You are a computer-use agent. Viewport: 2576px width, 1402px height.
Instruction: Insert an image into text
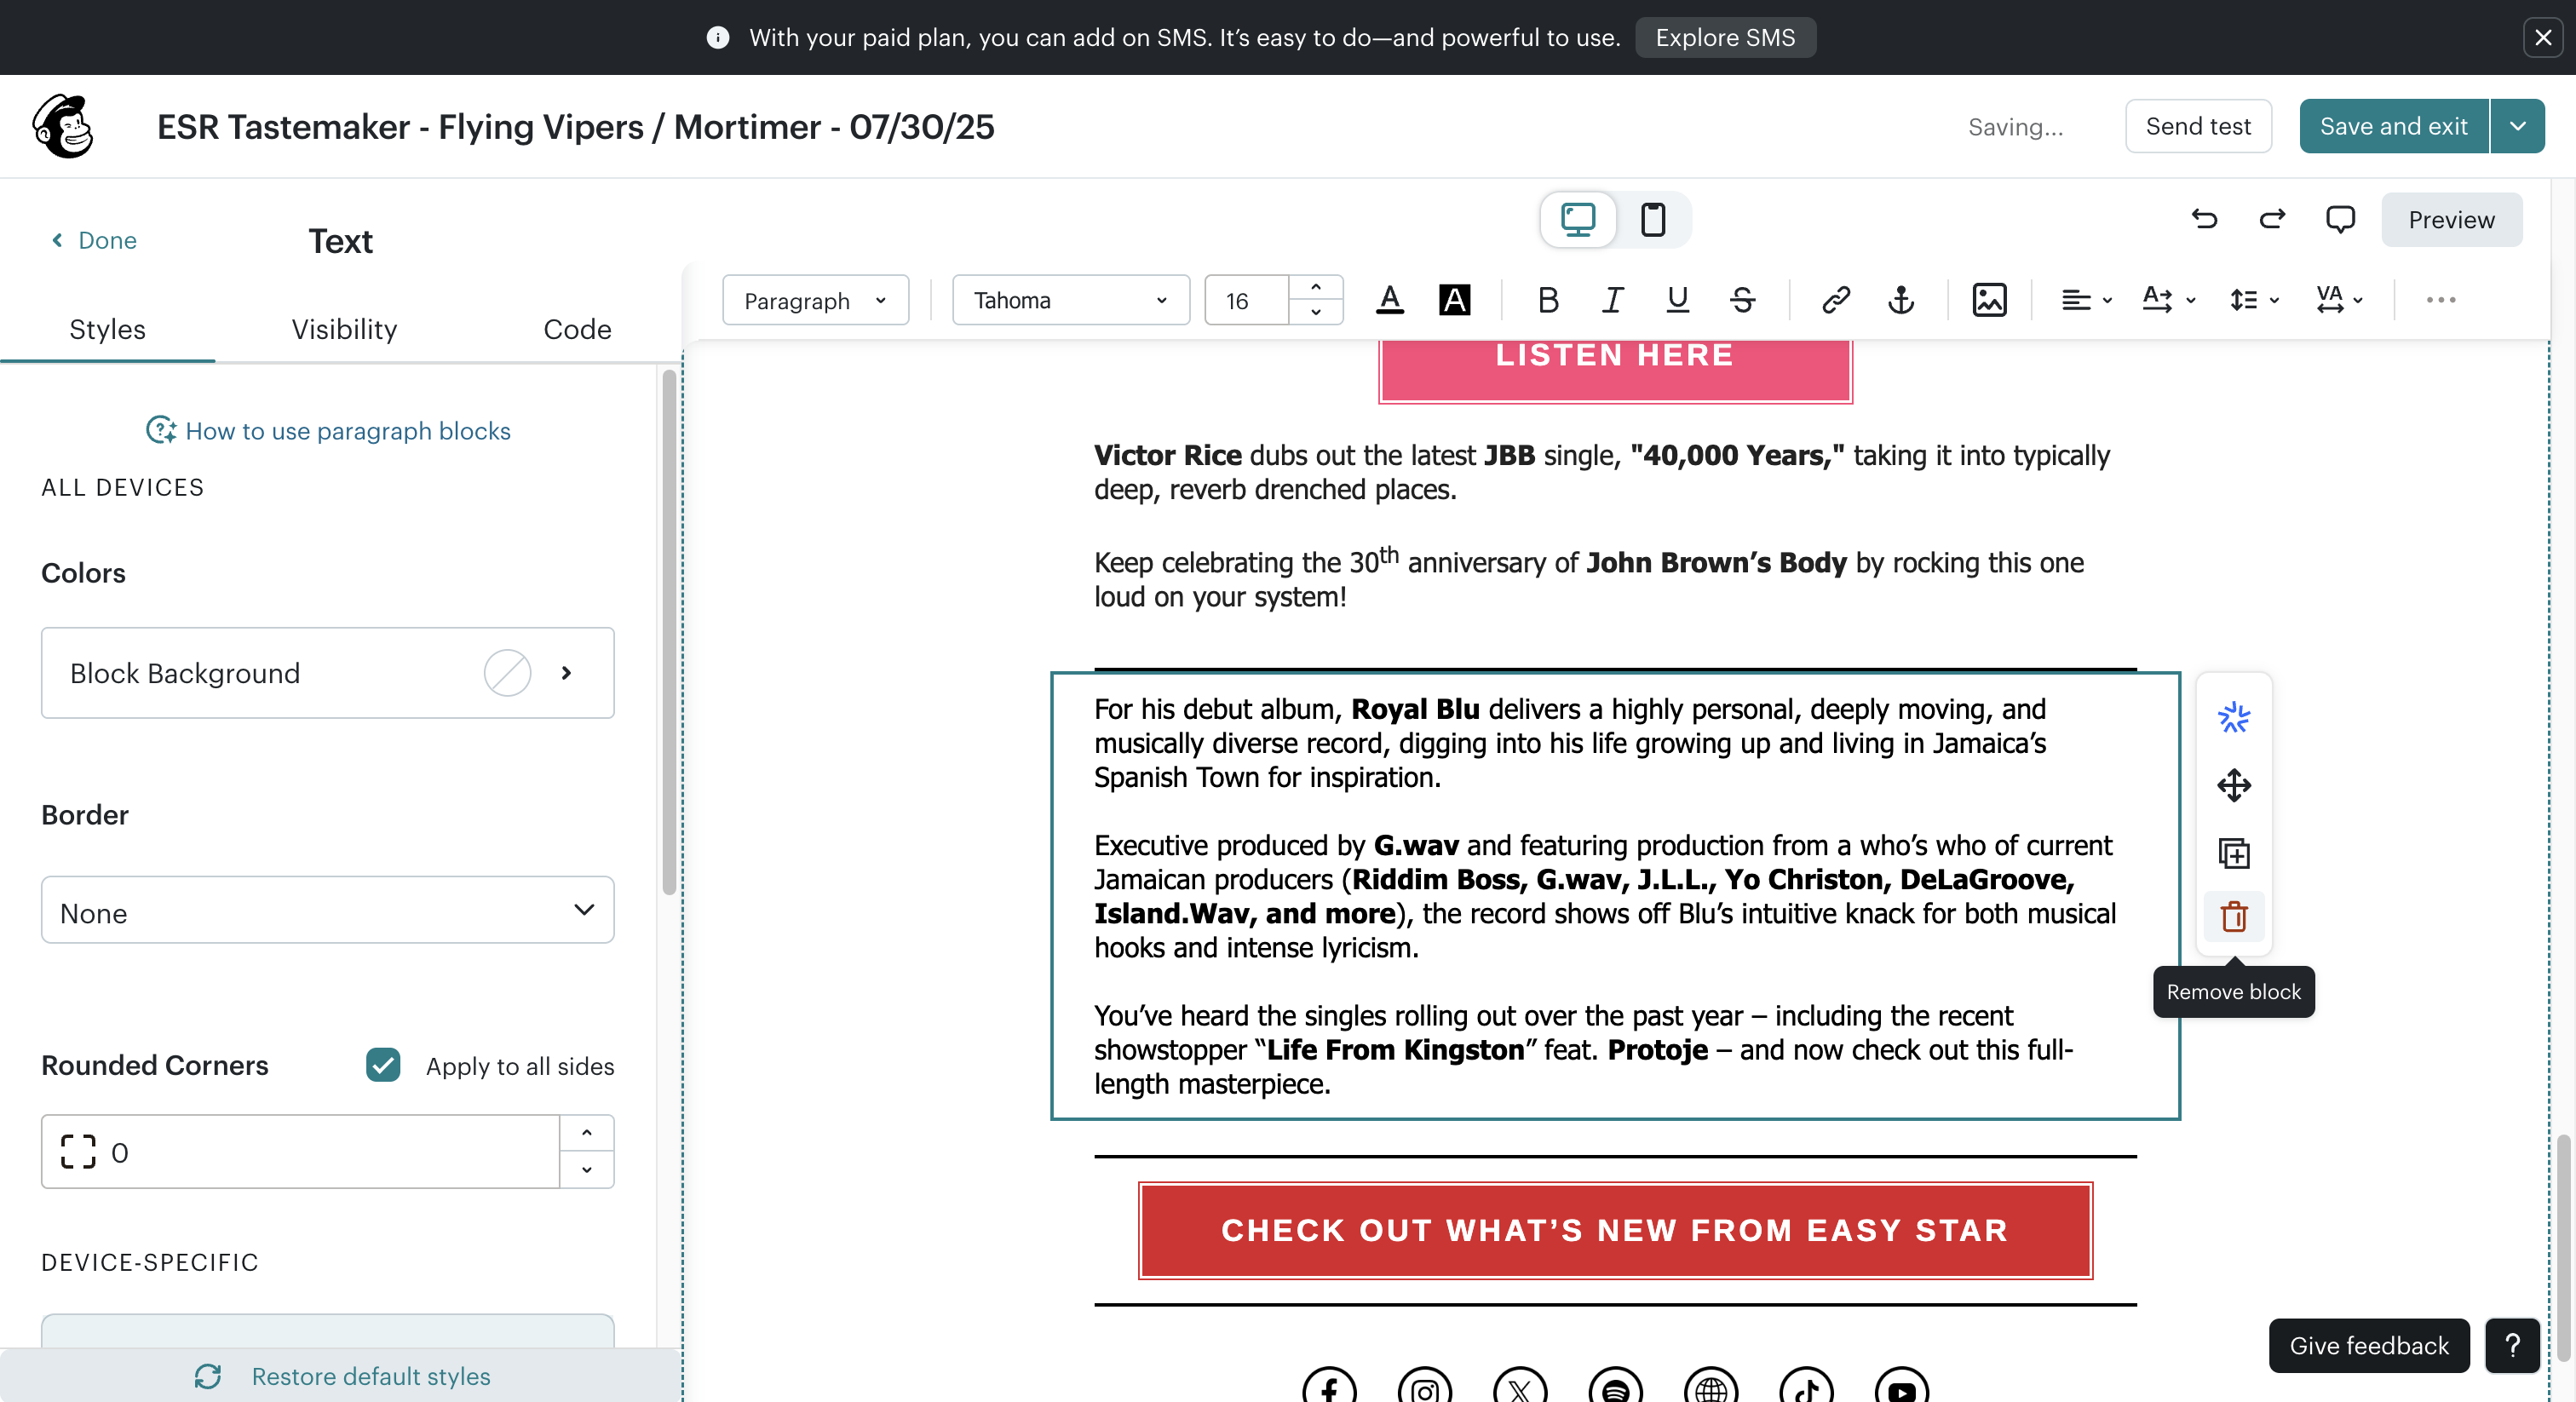(x=1989, y=300)
